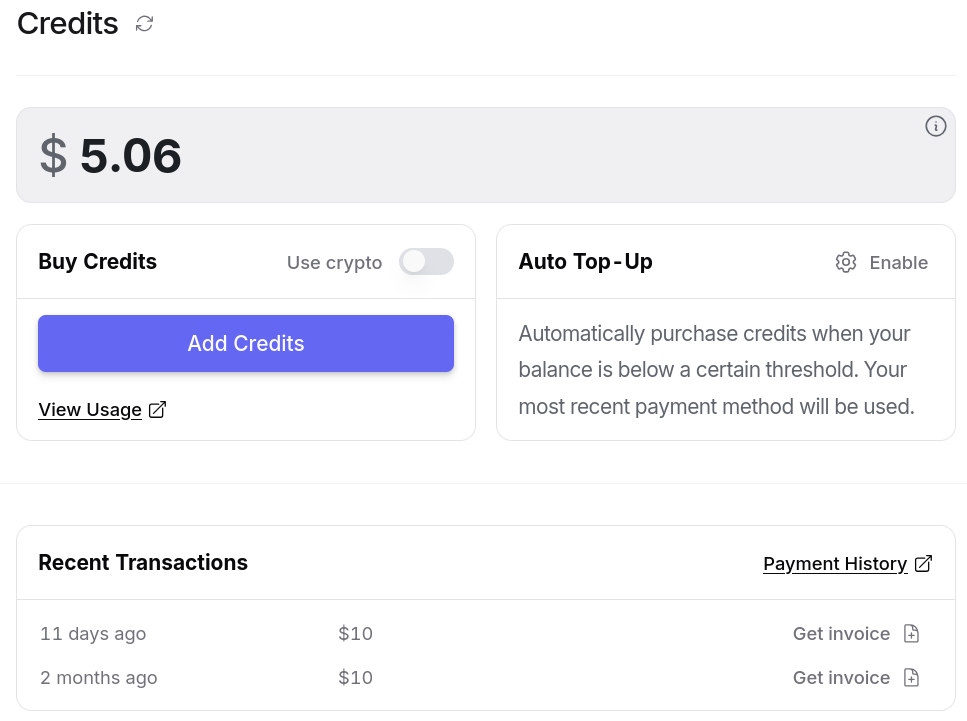The image size is (967, 721).
Task: Get invoice for 2 months ago transaction
Action: coord(841,677)
